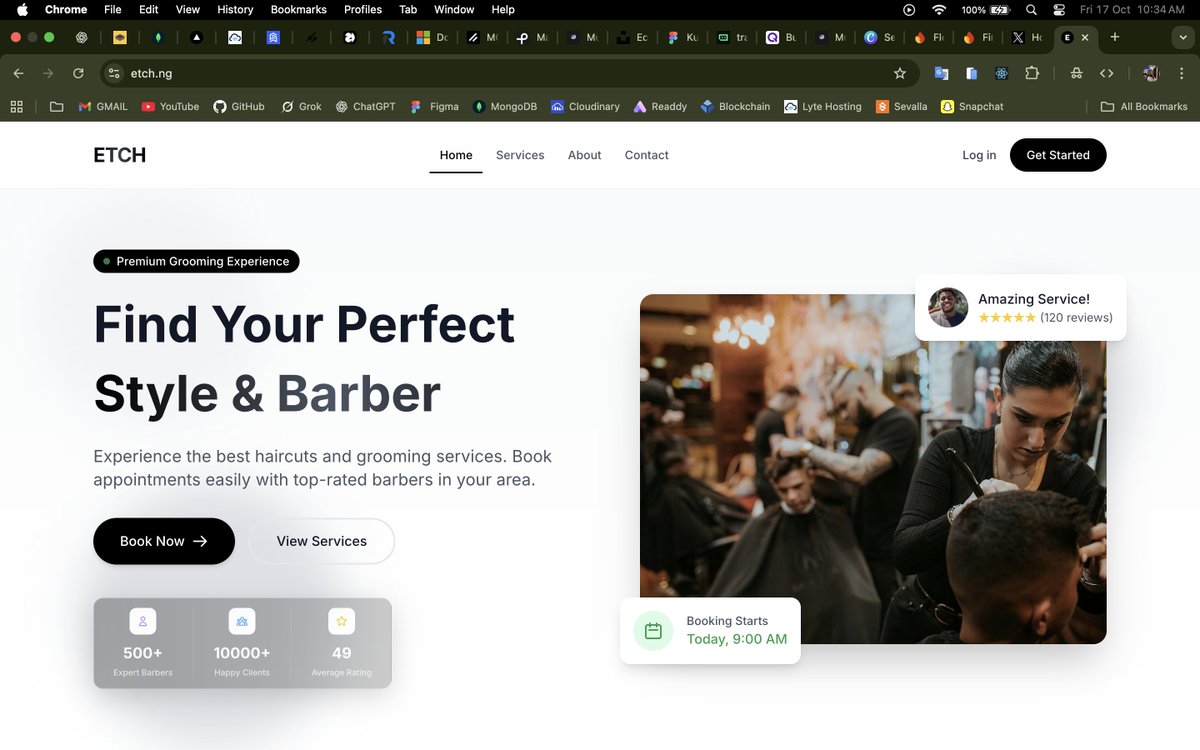Image resolution: width=1200 pixels, height=750 pixels.
Task: Switch to the Services navigation tab
Action: 519,155
